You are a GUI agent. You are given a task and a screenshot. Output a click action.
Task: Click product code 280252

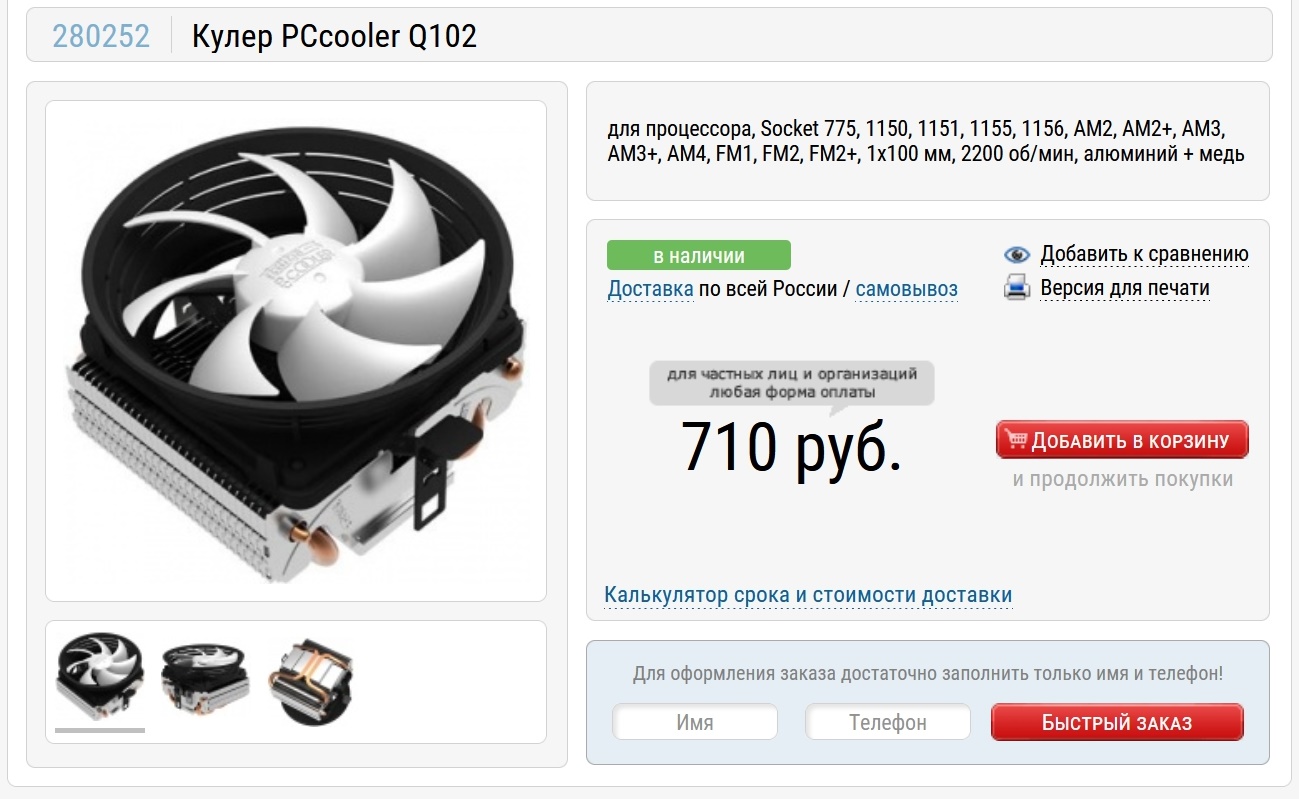(101, 37)
